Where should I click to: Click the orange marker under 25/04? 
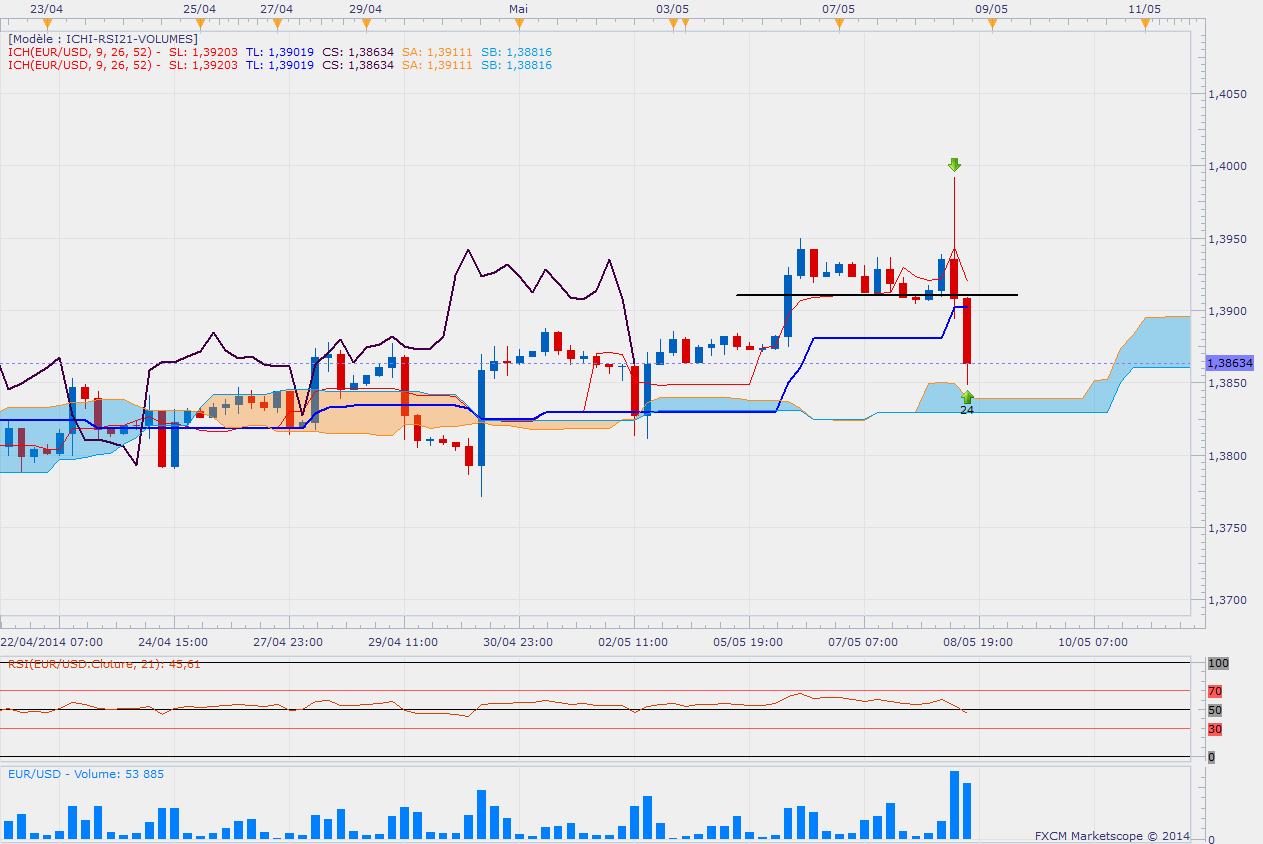point(200,22)
